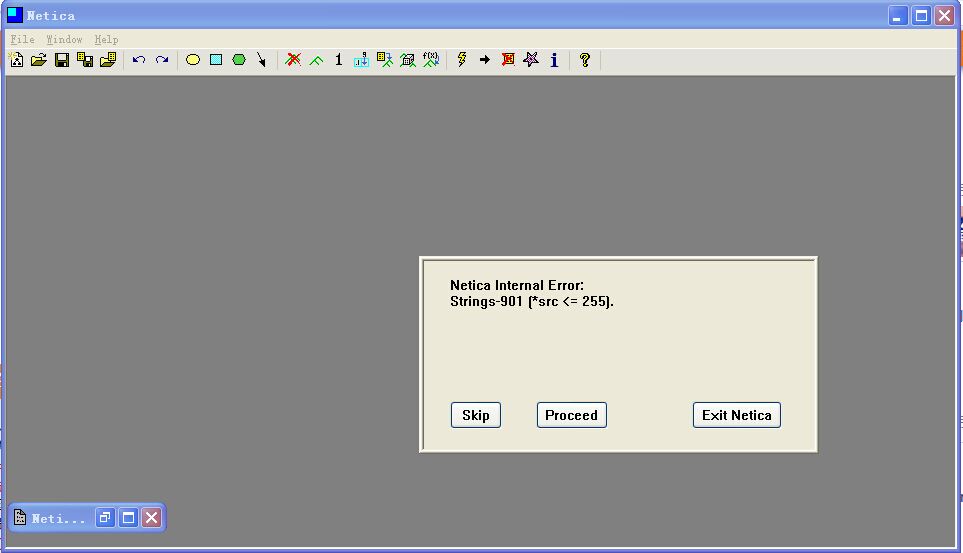Open help with the yellow question mark icon
The height and width of the screenshot is (553, 963).
pyautogui.click(x=585, y=60)
